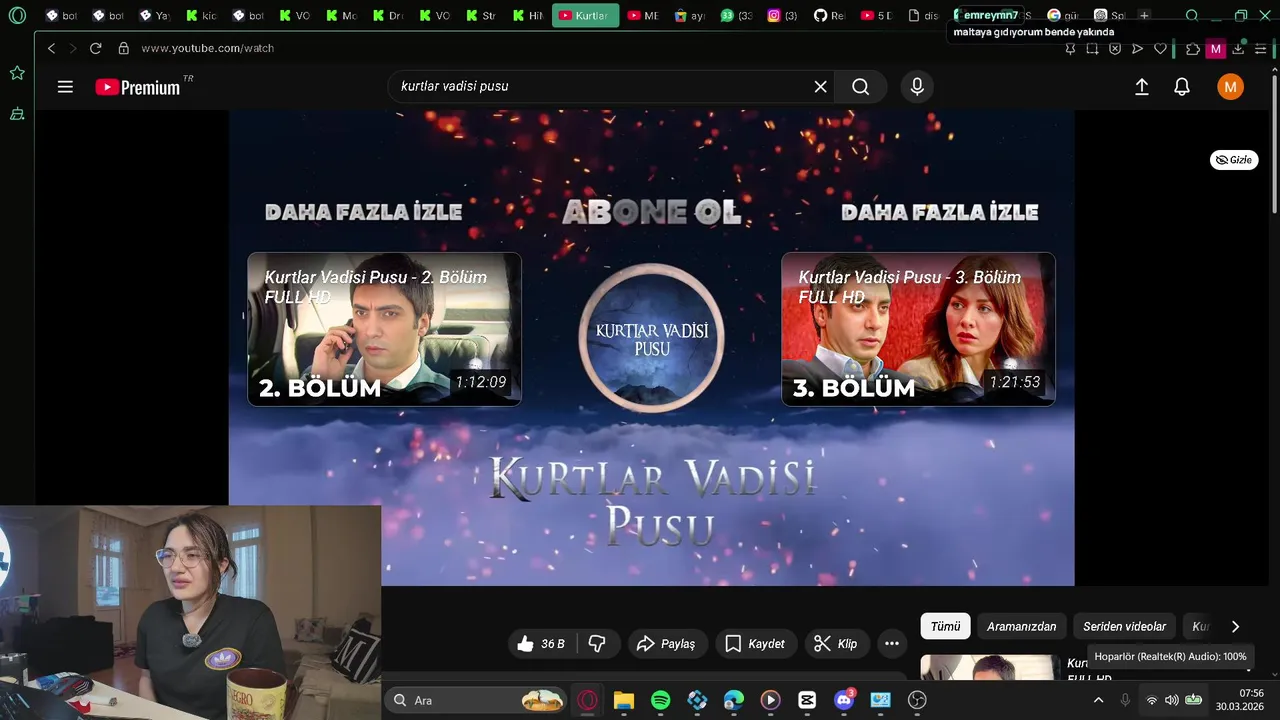Switch to the active Kurtlar YouTube tab
Viewport: 1280px width, 720px height.
[585, 15]
